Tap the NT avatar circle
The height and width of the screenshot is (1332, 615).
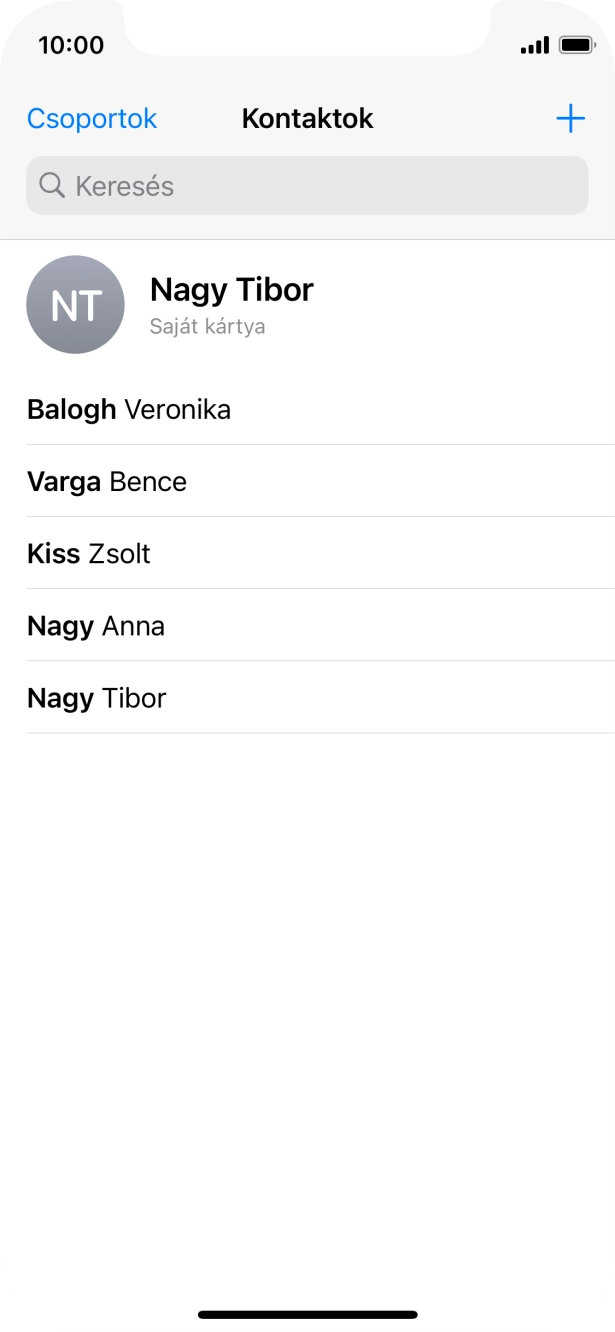[x=75, y=305]
